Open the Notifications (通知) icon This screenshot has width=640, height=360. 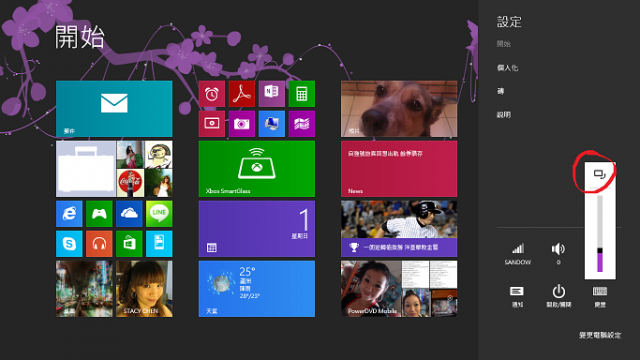tap(517, 296)
